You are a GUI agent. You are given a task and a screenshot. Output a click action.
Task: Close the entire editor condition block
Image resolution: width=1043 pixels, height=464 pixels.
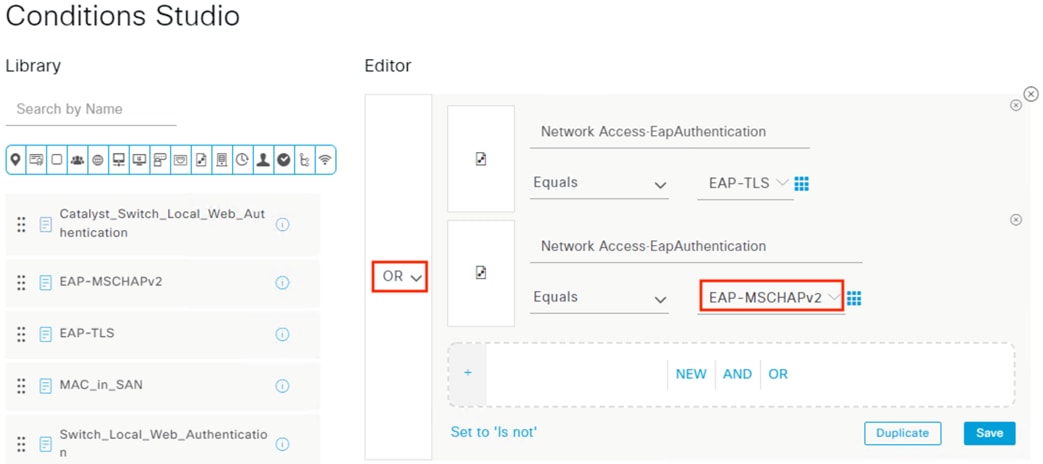coord(1031,94)
